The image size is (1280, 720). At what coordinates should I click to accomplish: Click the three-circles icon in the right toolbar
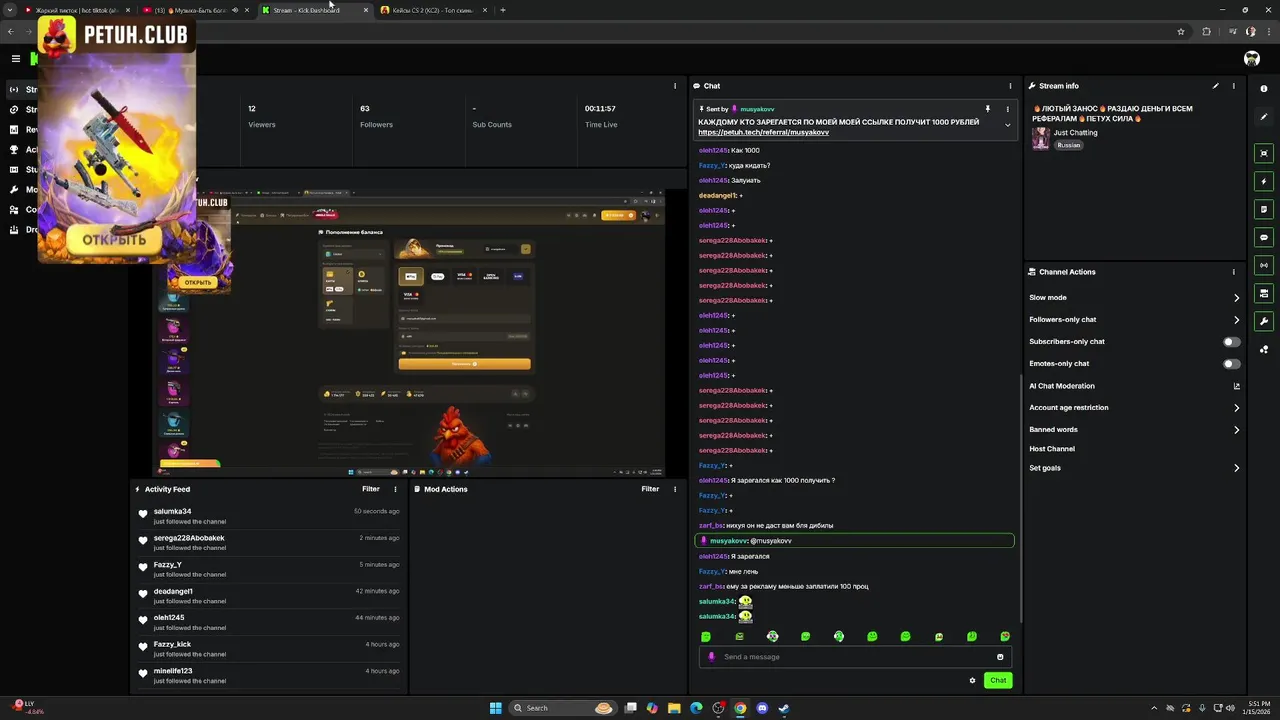(1264, 349)
